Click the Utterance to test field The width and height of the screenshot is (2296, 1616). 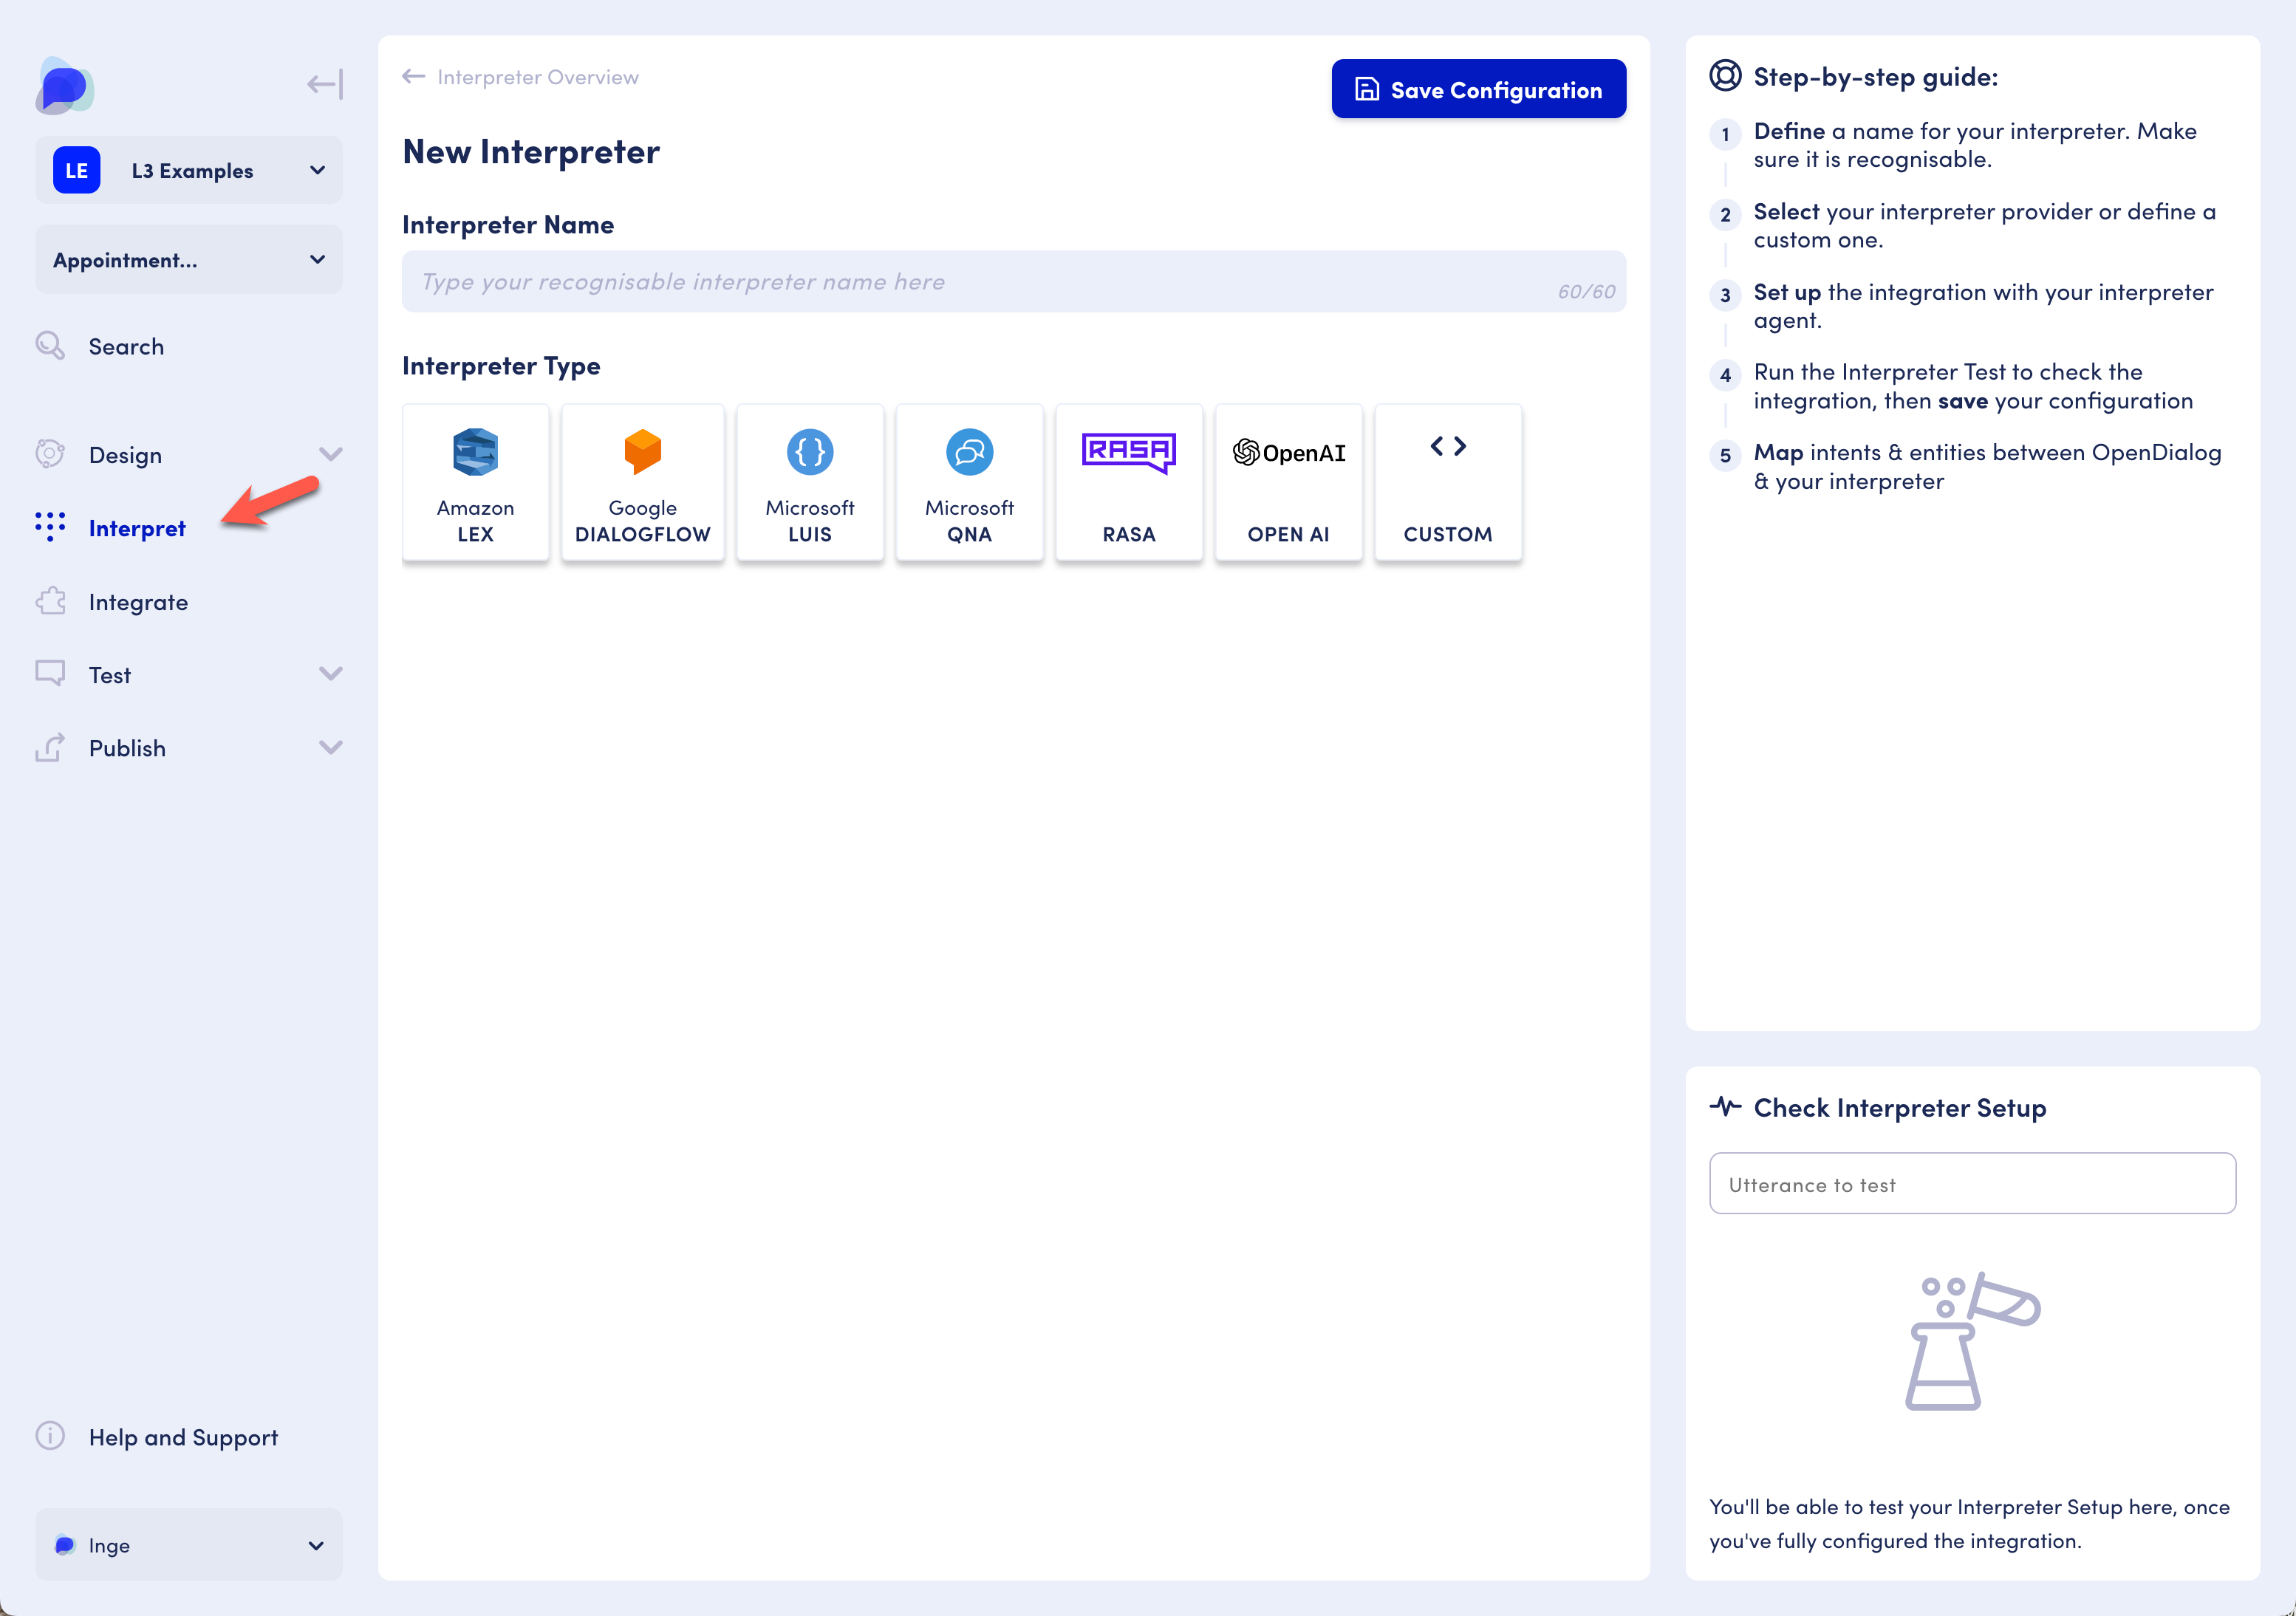click(x=1971, y=1184)
